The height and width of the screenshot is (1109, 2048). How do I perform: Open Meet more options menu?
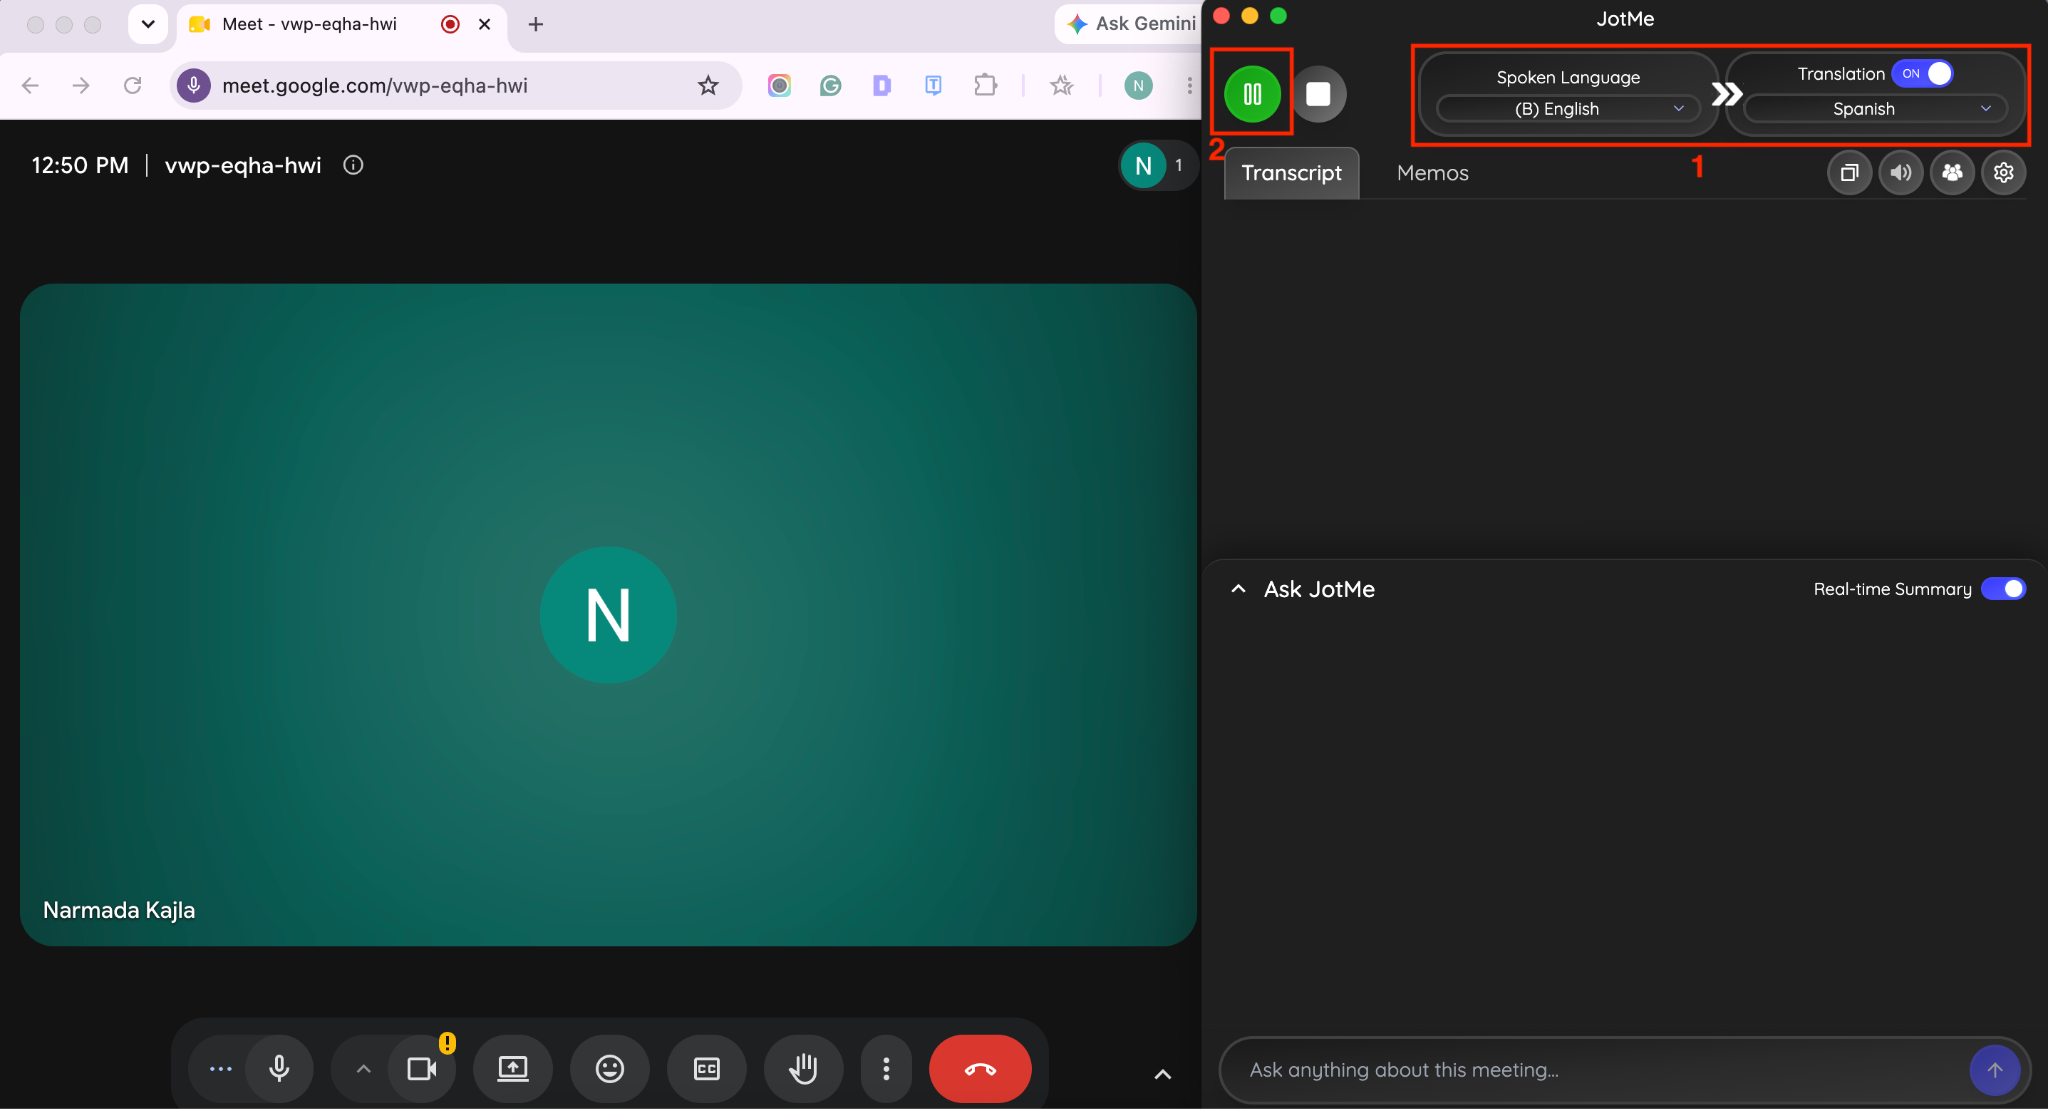point(886,1069)
